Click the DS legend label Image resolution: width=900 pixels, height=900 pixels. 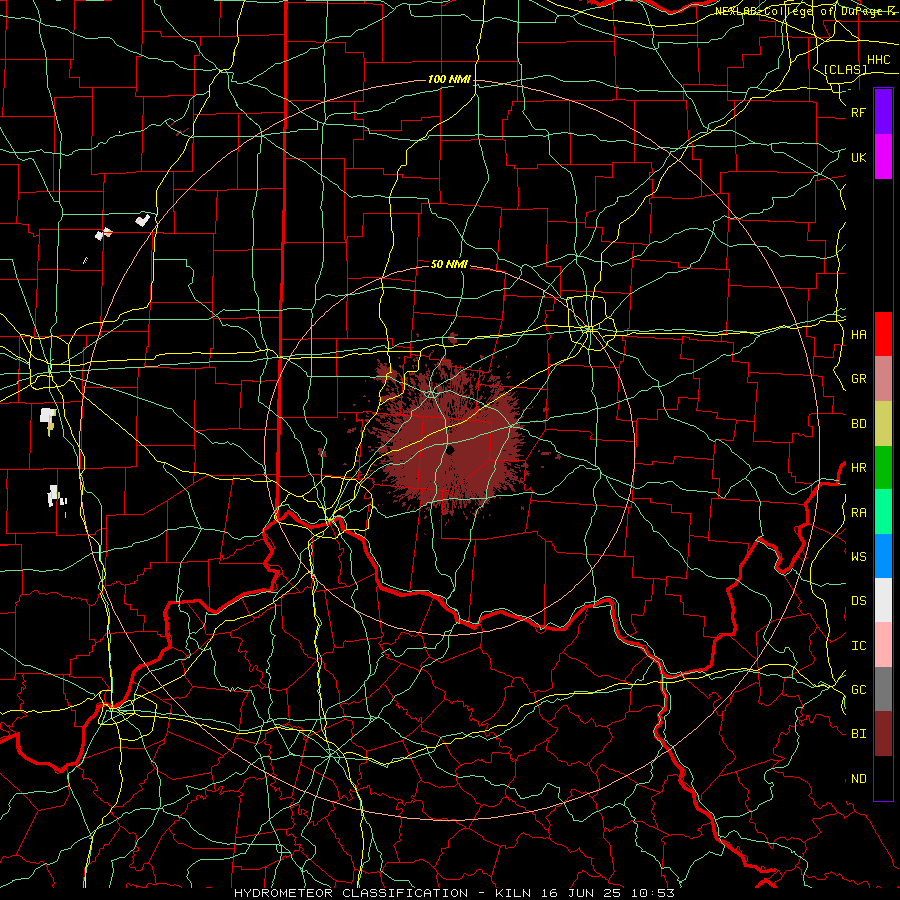click(858, 601)
